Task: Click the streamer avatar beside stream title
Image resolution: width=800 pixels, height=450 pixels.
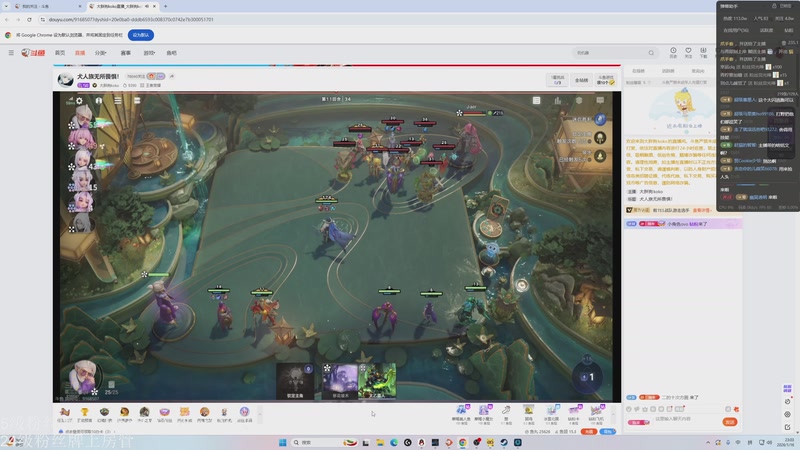Action: click(65, 80)
